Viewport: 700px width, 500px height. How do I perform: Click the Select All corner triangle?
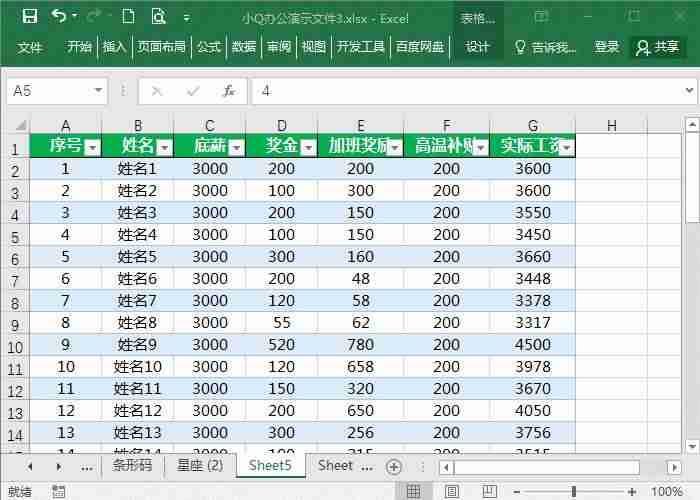coord(20,125)
